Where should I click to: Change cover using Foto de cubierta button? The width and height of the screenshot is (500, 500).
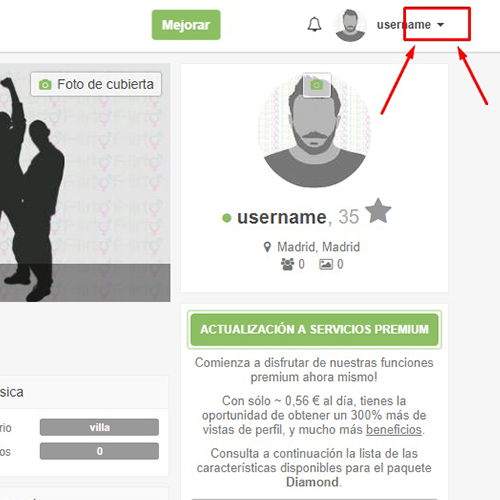coord(96,84)
